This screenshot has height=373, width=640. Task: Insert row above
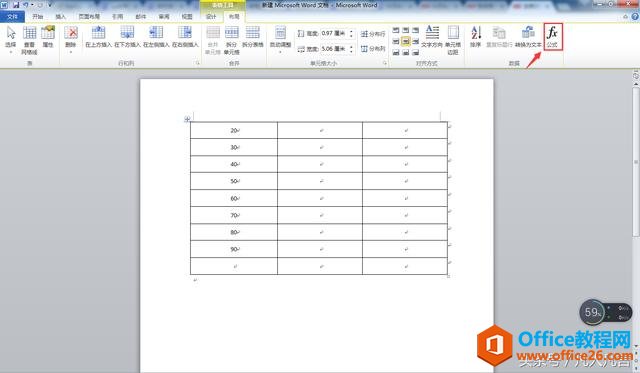(98, 37)
